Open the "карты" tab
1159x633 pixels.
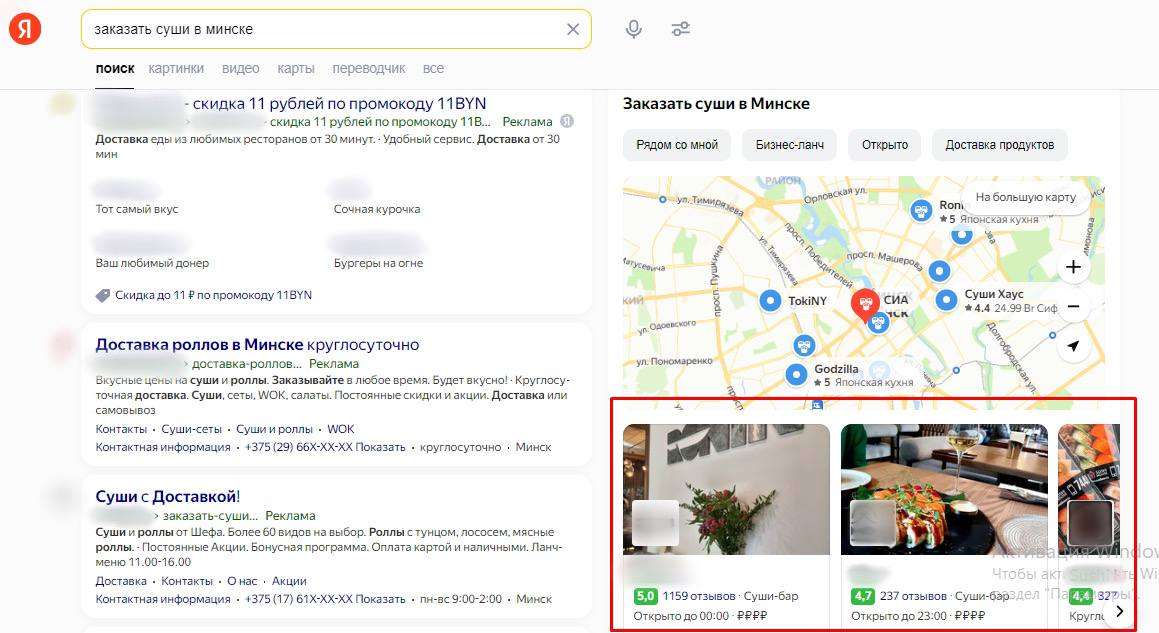(x=296, y=69)
